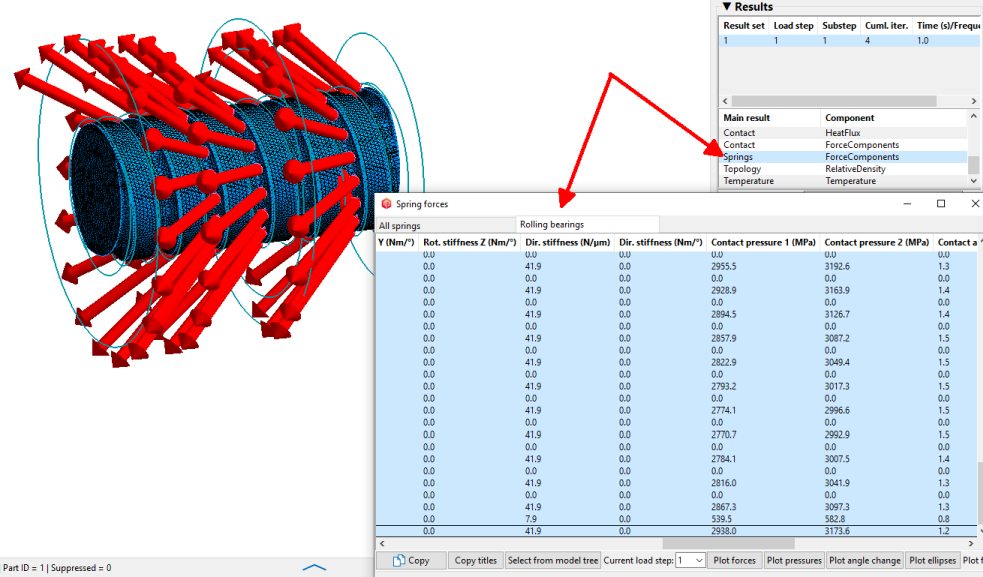Expand the blue chevron at viewport bottom
This screenshot has width=983, height=577.
point(314,567)
